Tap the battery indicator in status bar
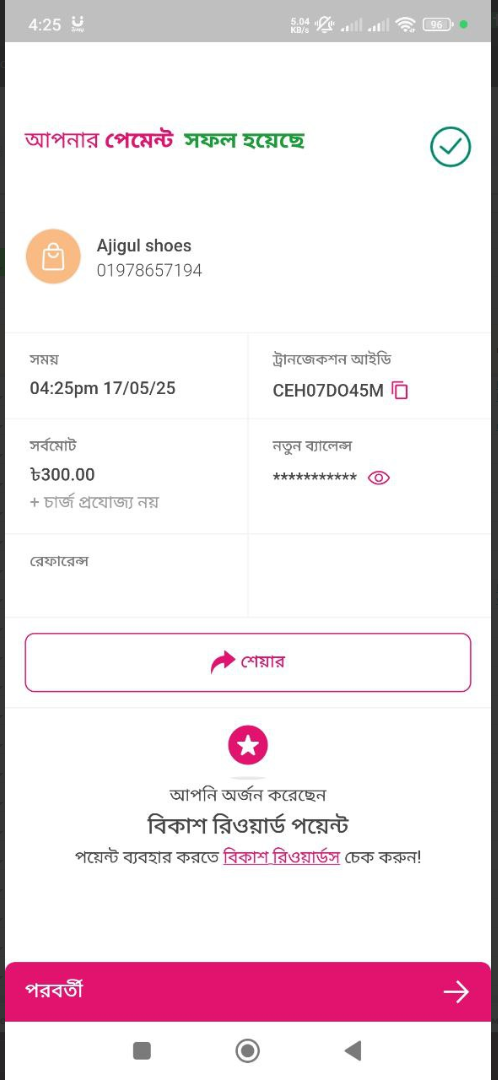This screenshot has width=498, height=1080. (x=437, y=25)
